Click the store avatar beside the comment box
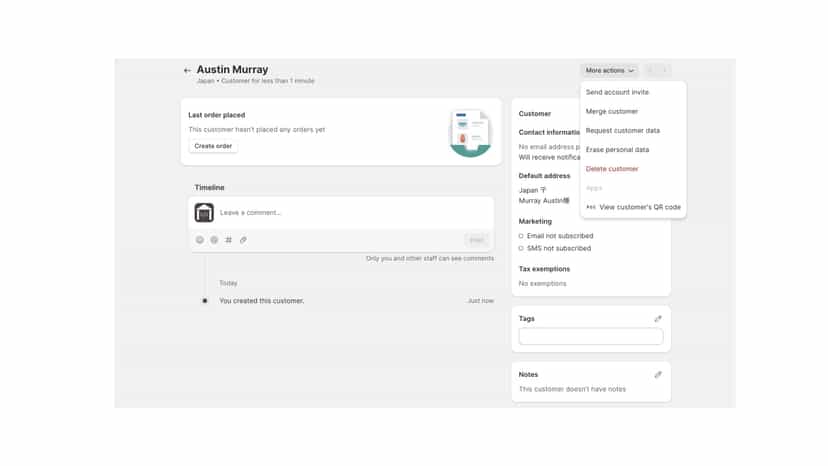 (x=204, y=212)
